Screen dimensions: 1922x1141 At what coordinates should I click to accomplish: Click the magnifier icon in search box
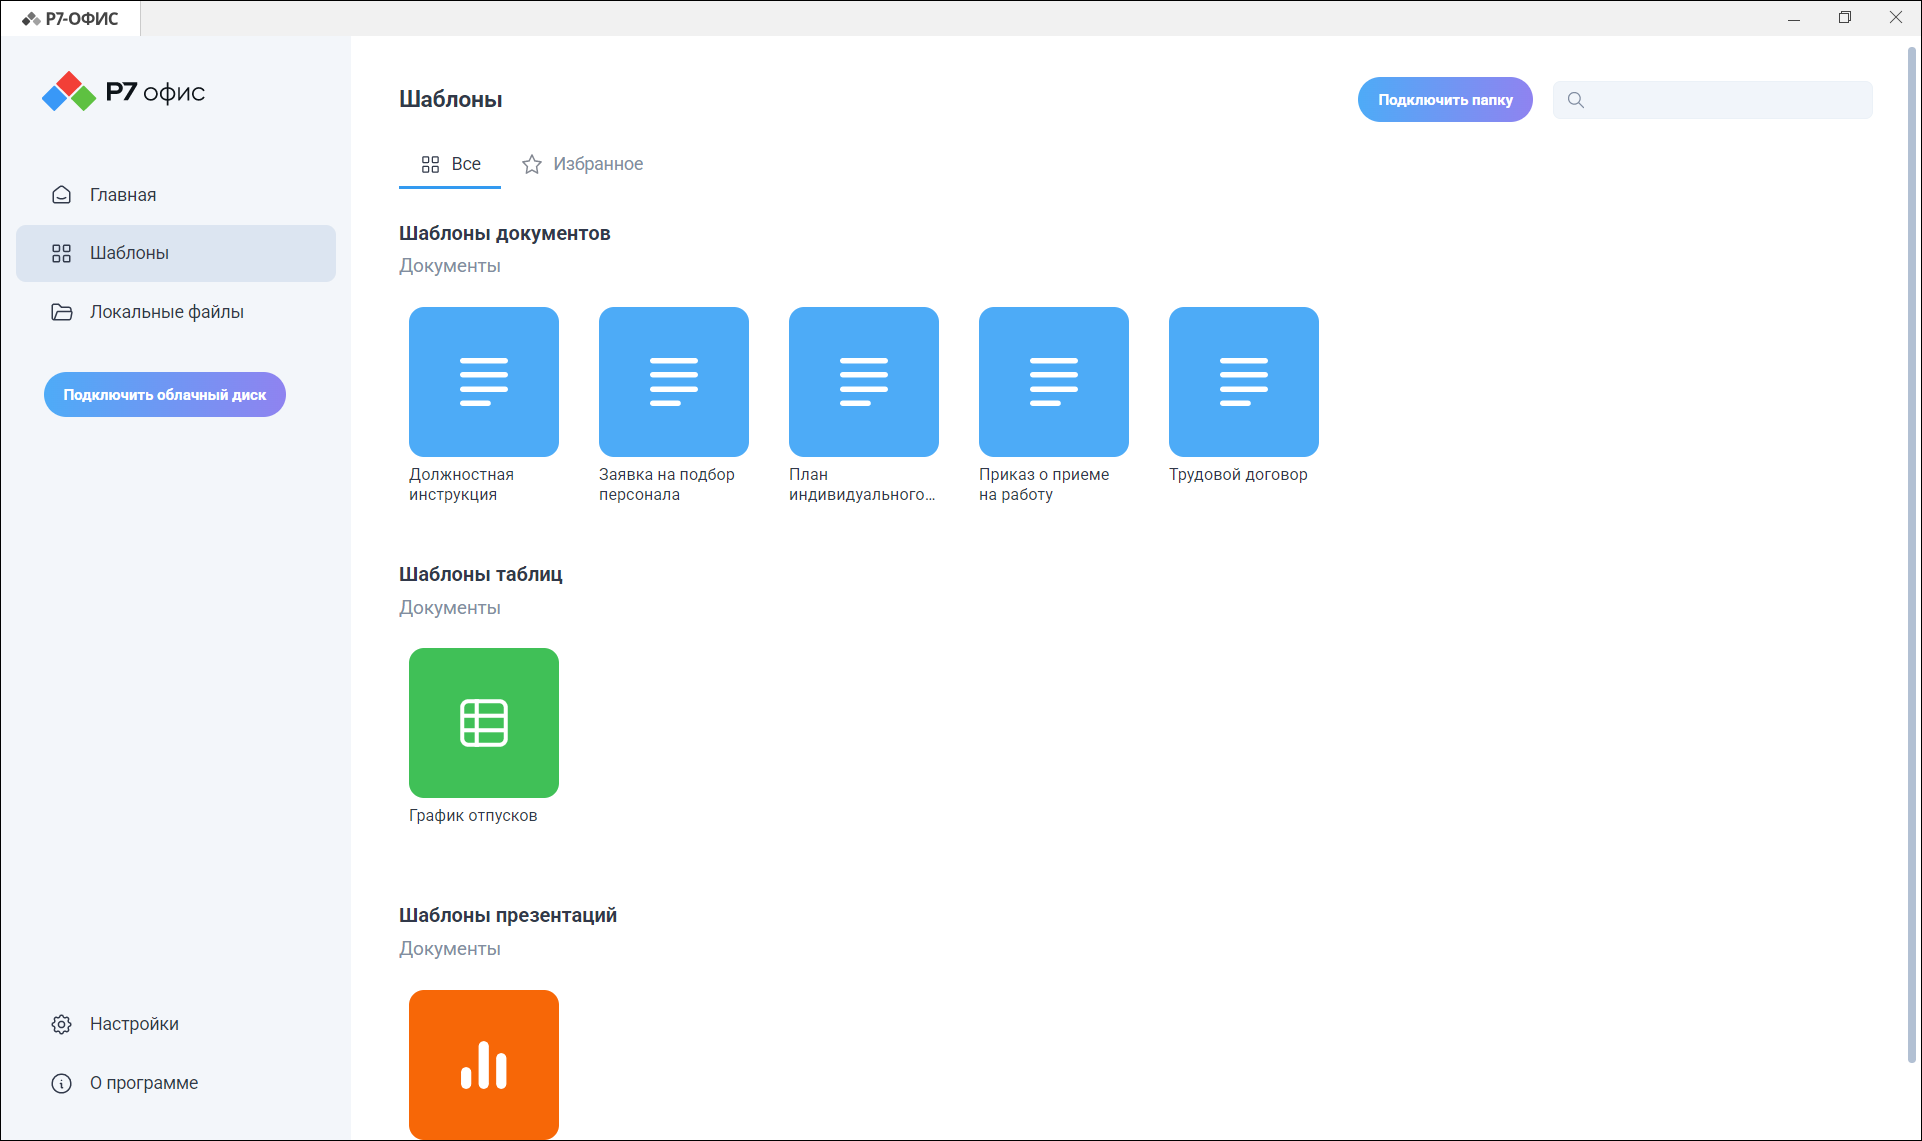click(x=1576, y=100)
